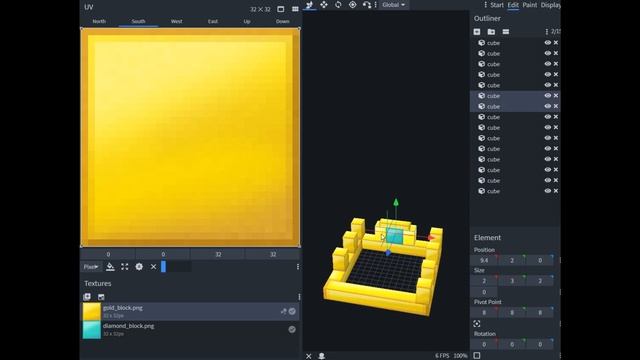Toggle visibility of the fourth cube

click(x=548, y=74)
